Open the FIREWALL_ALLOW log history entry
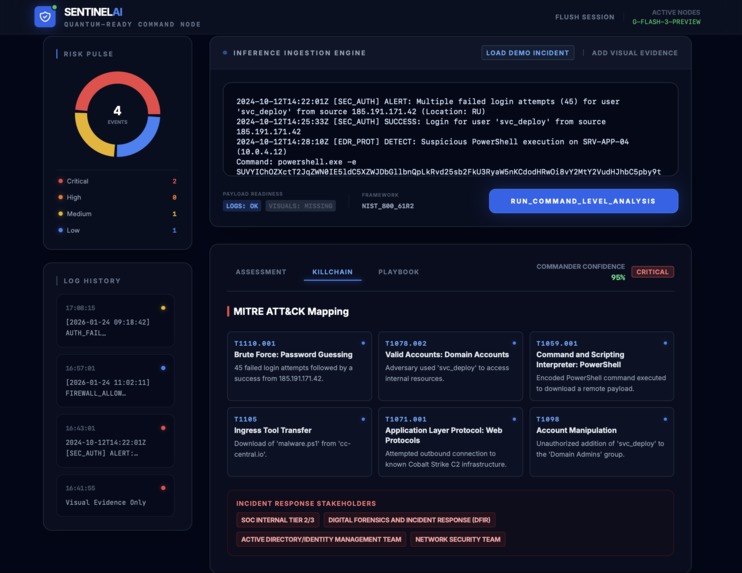 click(115, 380)
